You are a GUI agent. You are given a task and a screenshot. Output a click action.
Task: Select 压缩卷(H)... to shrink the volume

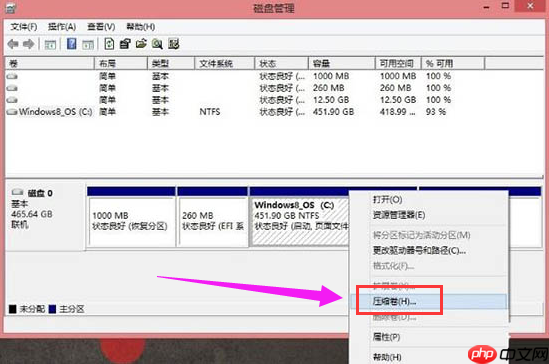pyautogui.click(x=429, y=301)
